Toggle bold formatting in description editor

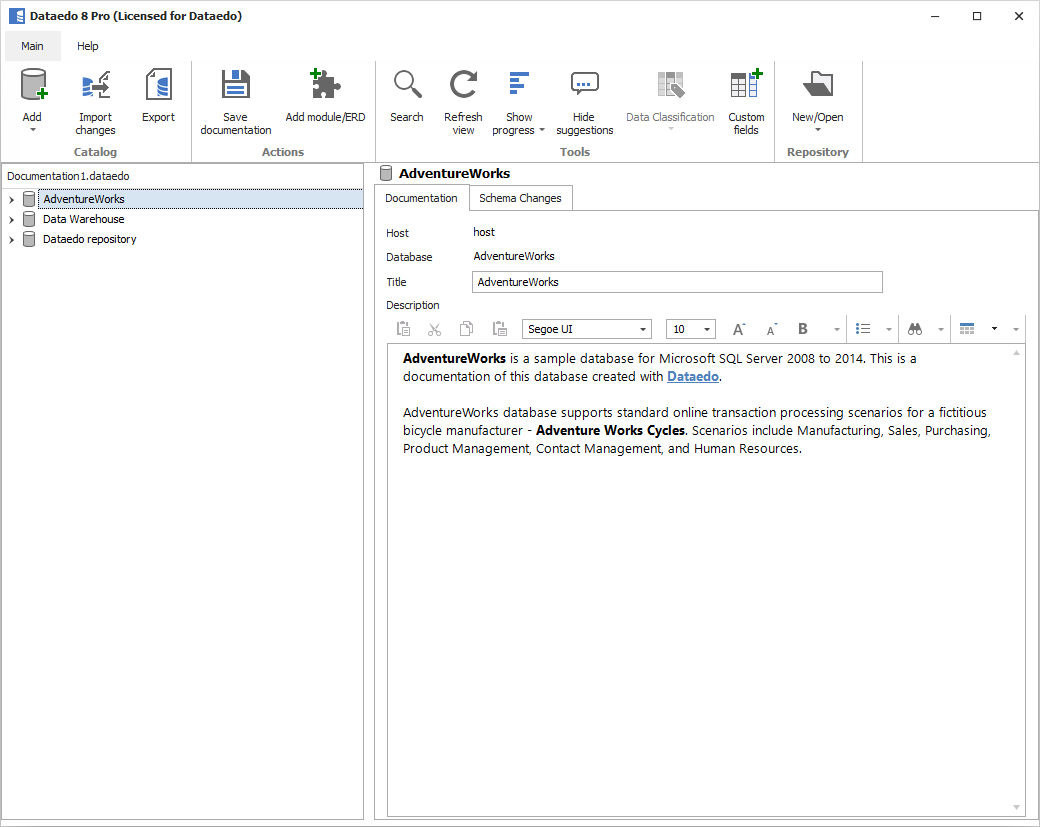pyautogui.click(x=802, y=329)
